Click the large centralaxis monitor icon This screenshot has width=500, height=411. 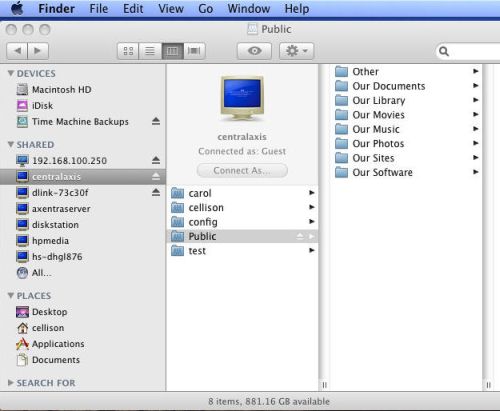tap(242, 98)
